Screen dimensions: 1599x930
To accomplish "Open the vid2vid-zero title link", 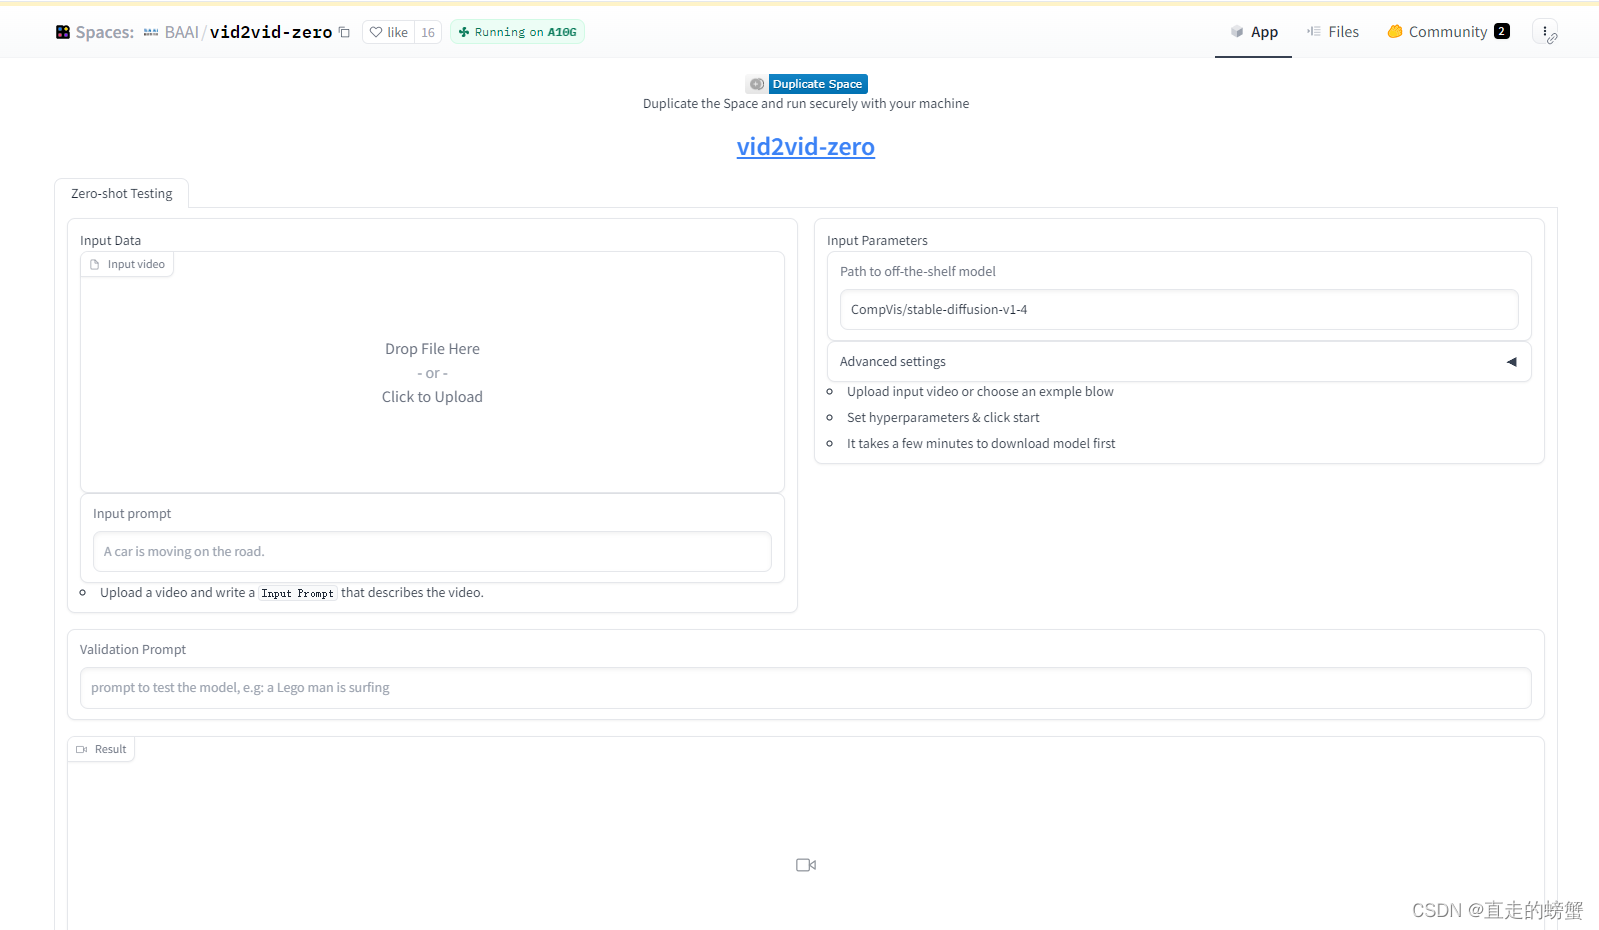I will coord(806,147).
